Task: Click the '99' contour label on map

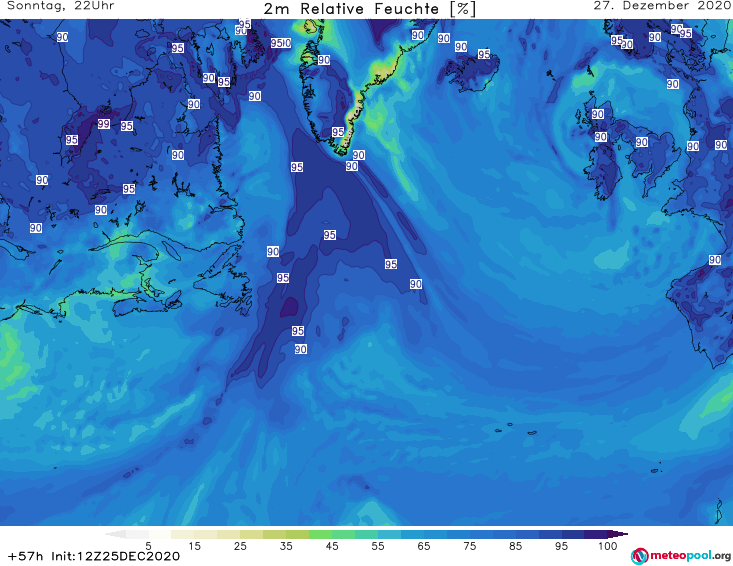Action: 104,124
